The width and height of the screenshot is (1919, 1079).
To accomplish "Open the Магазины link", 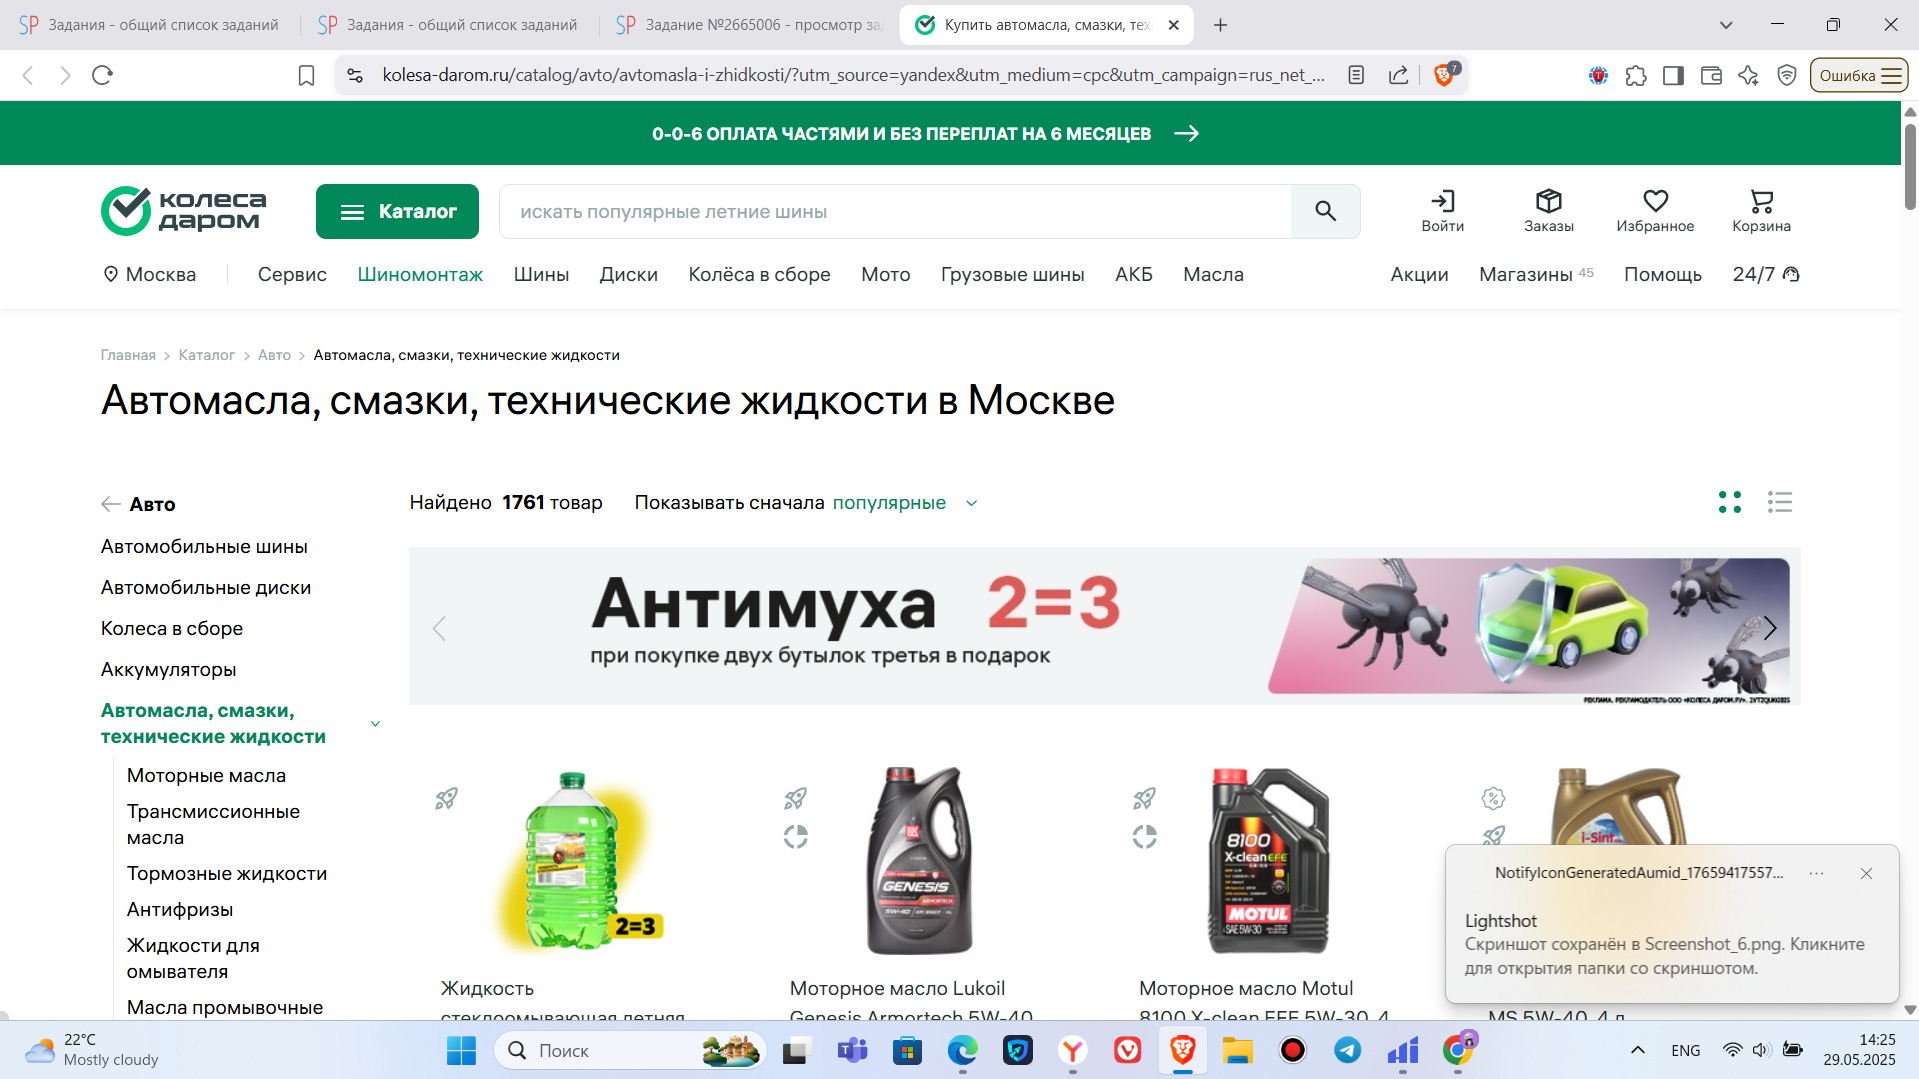I will [x=1535, y=274].
